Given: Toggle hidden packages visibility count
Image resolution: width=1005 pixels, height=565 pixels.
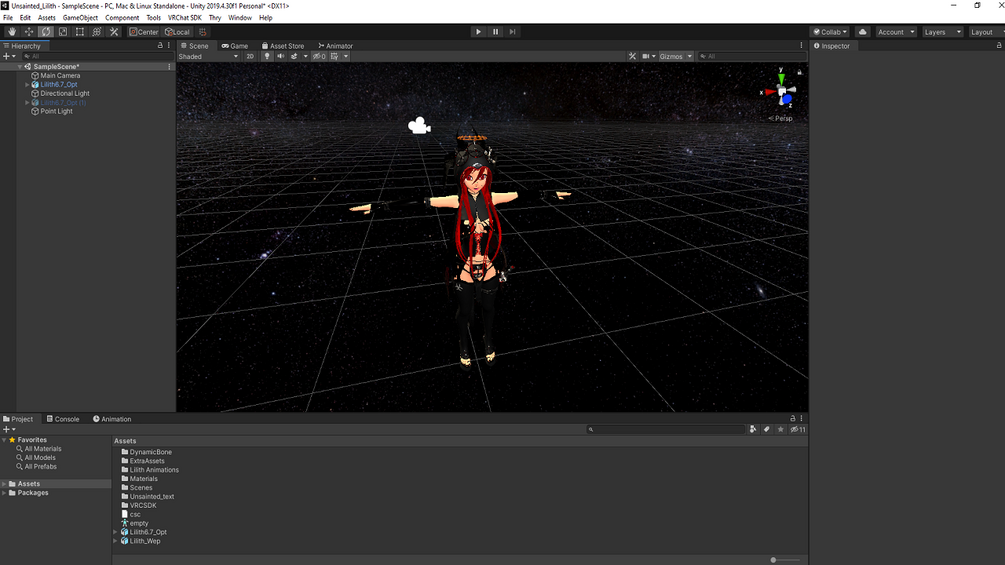Looking at the screenshot, I should (798, 429).
